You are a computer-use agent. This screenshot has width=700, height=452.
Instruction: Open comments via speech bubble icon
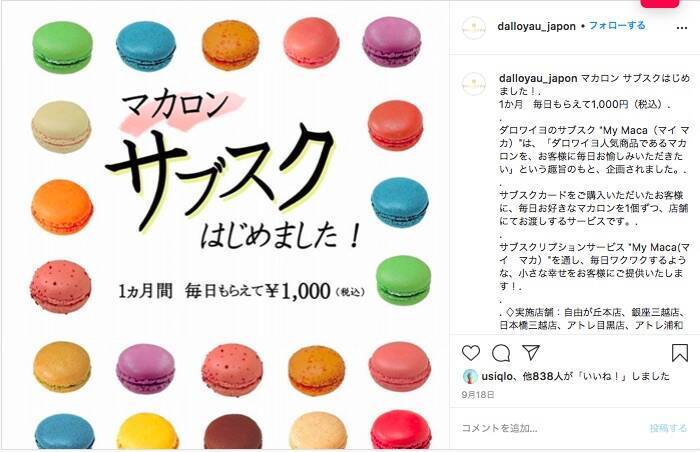click(501, 353)
